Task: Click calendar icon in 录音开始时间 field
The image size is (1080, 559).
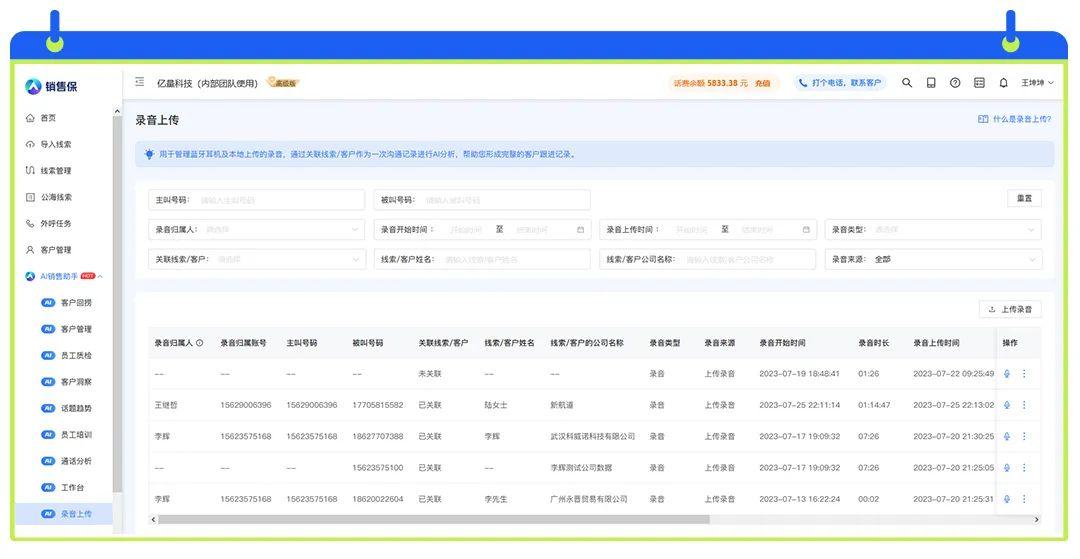Action: point(581,229)
